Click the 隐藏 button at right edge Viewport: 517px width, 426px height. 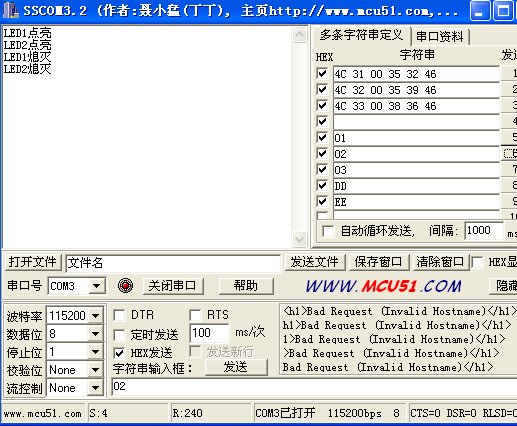point(503,286)
